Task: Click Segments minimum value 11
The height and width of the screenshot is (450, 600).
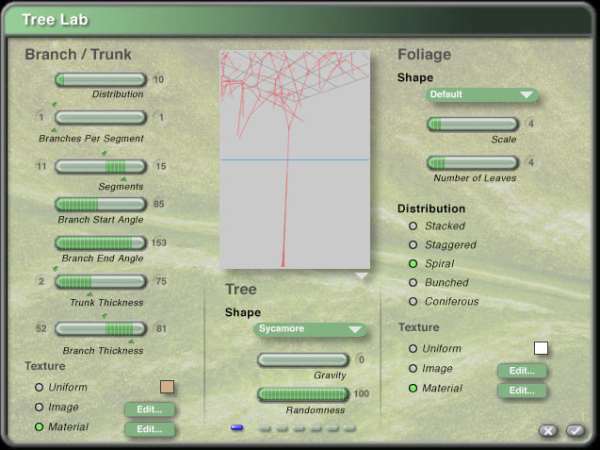Action: [41, 166]
